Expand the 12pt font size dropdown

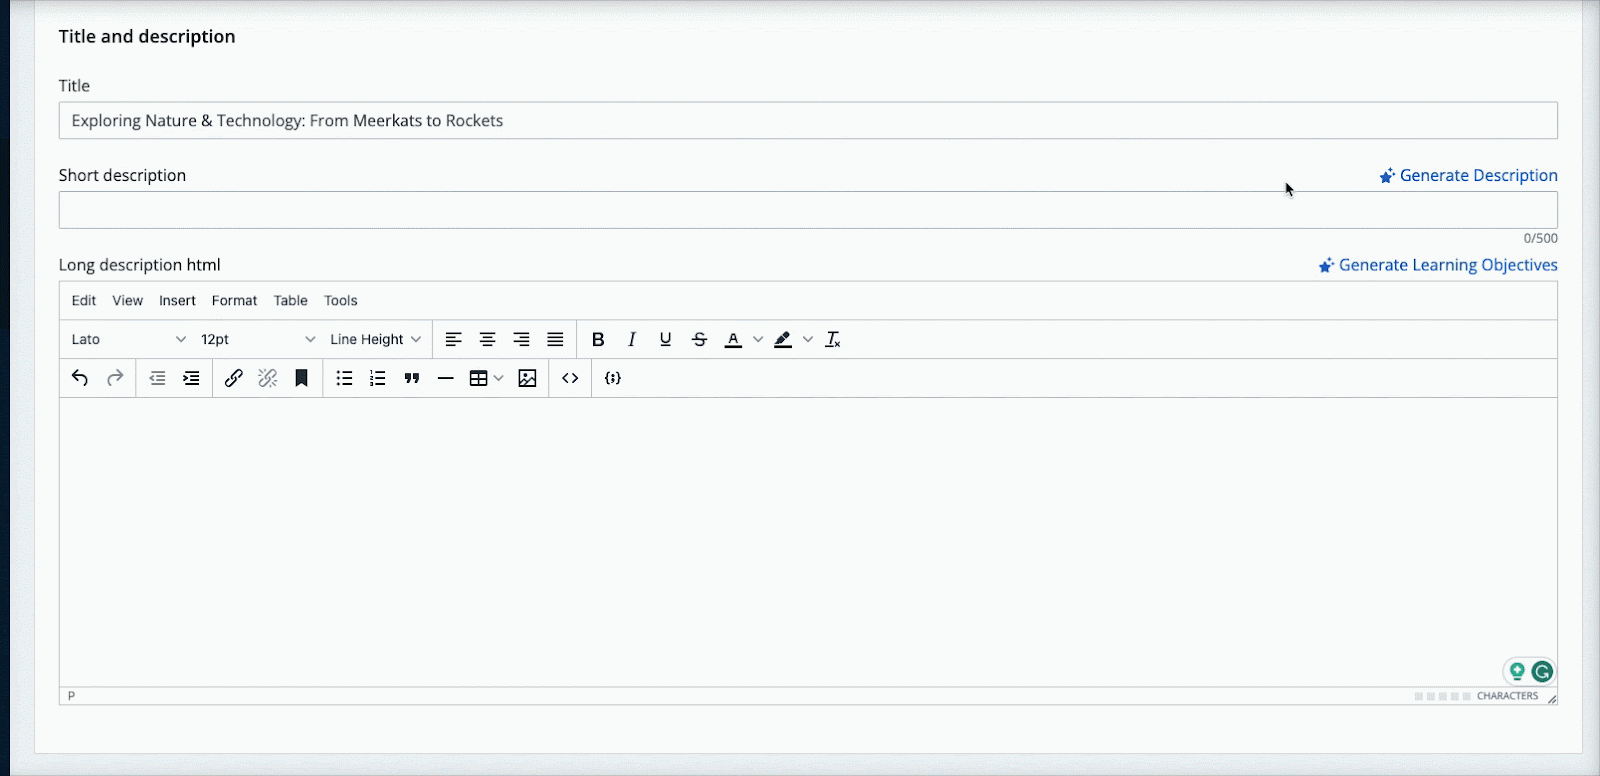point(257,339)
